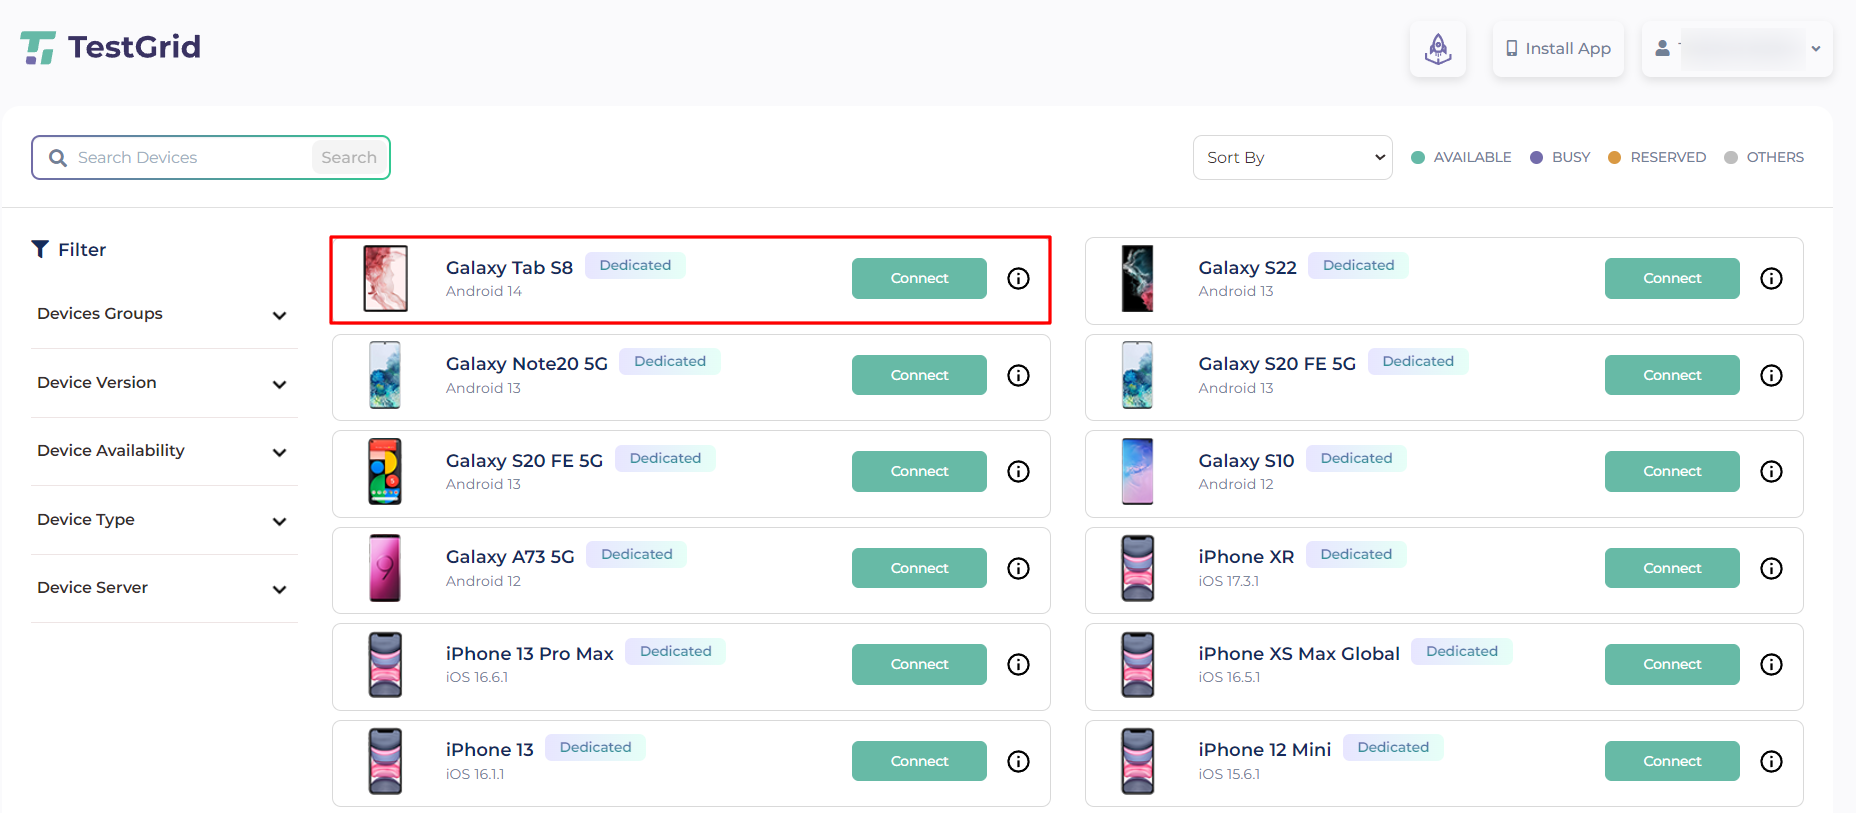Click the Dedicated tag on Galaxy Tab S8
The image size is (1856, 813).
[635, 265]
